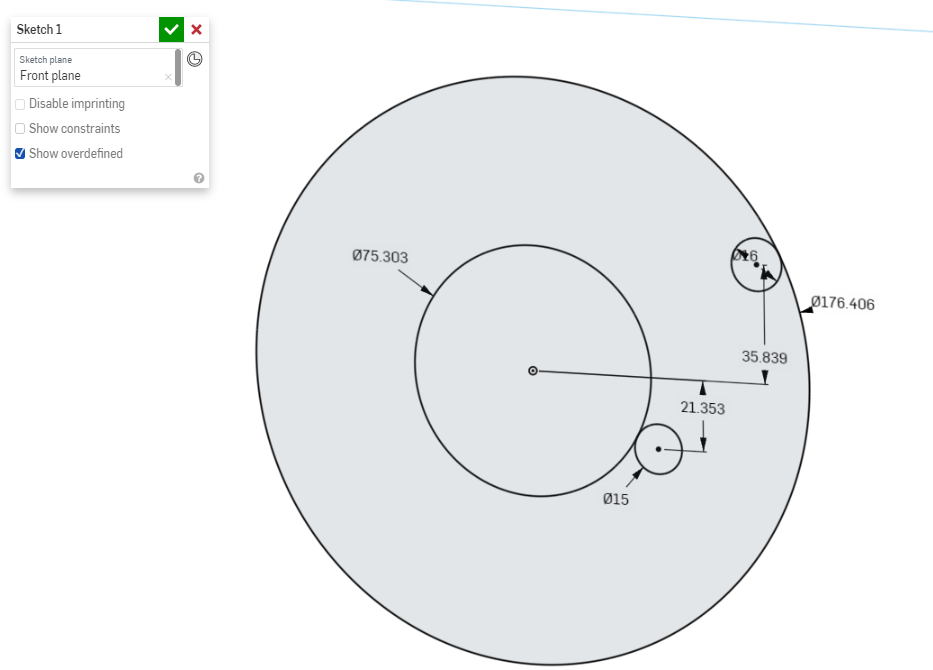Enable Show constraints checkbox
The width and height of the screenshot is (933, 670).
point(20,129)
